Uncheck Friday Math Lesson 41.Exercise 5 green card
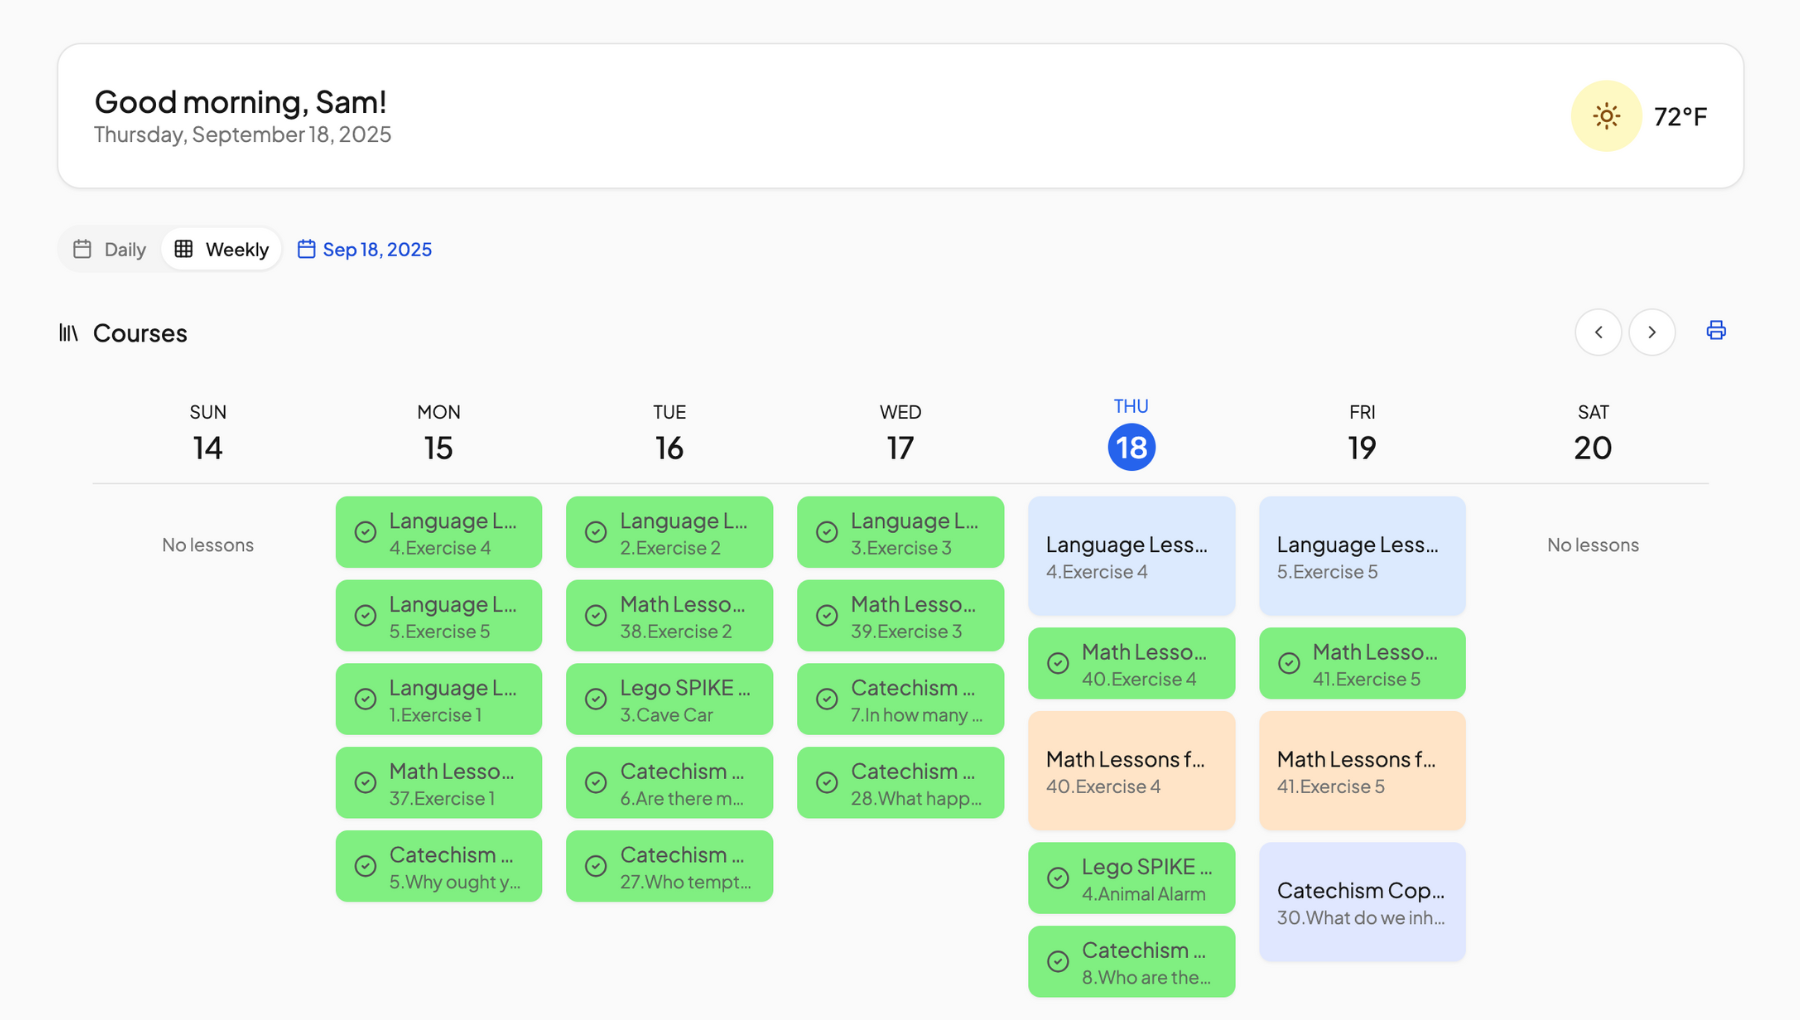Viewport: 1800px width, 1020px height. (x=1289, y=663)
